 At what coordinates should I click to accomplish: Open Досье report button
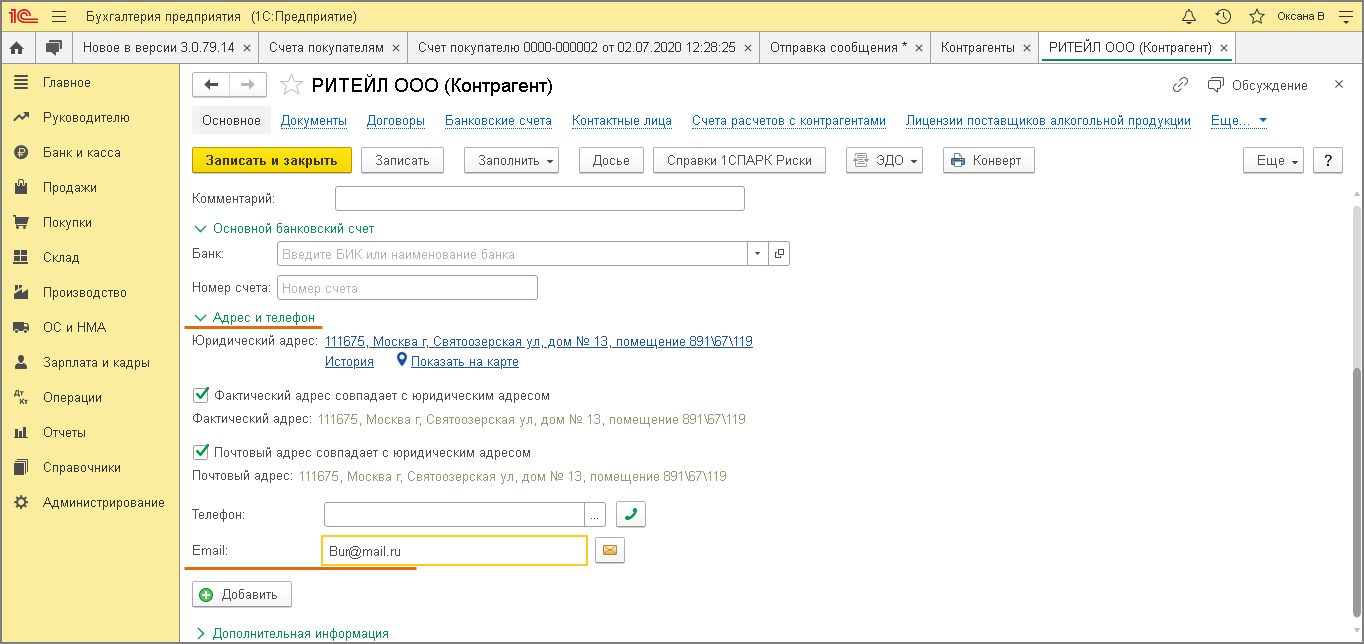click(x=611, y=160)
